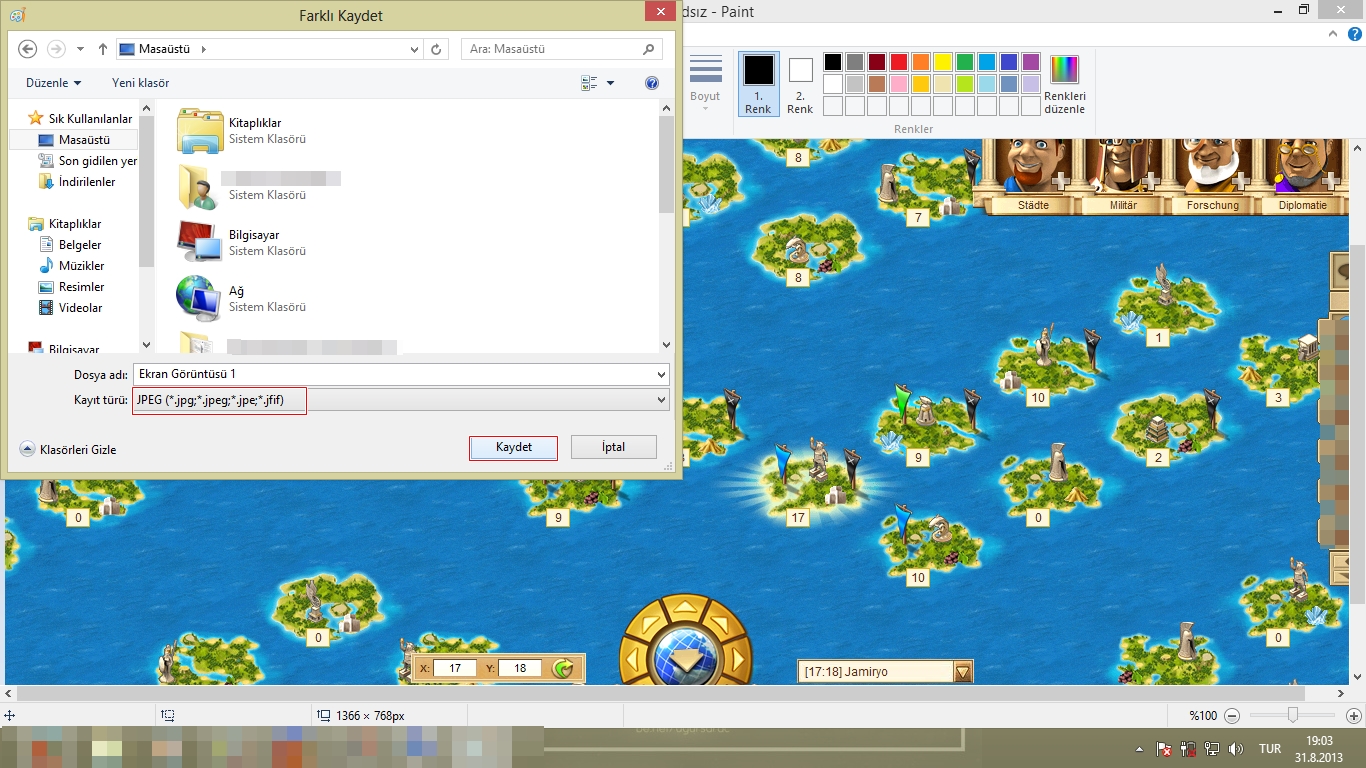
Task: Click the Y coordinate field showing 18
Action: pos(519,668)
